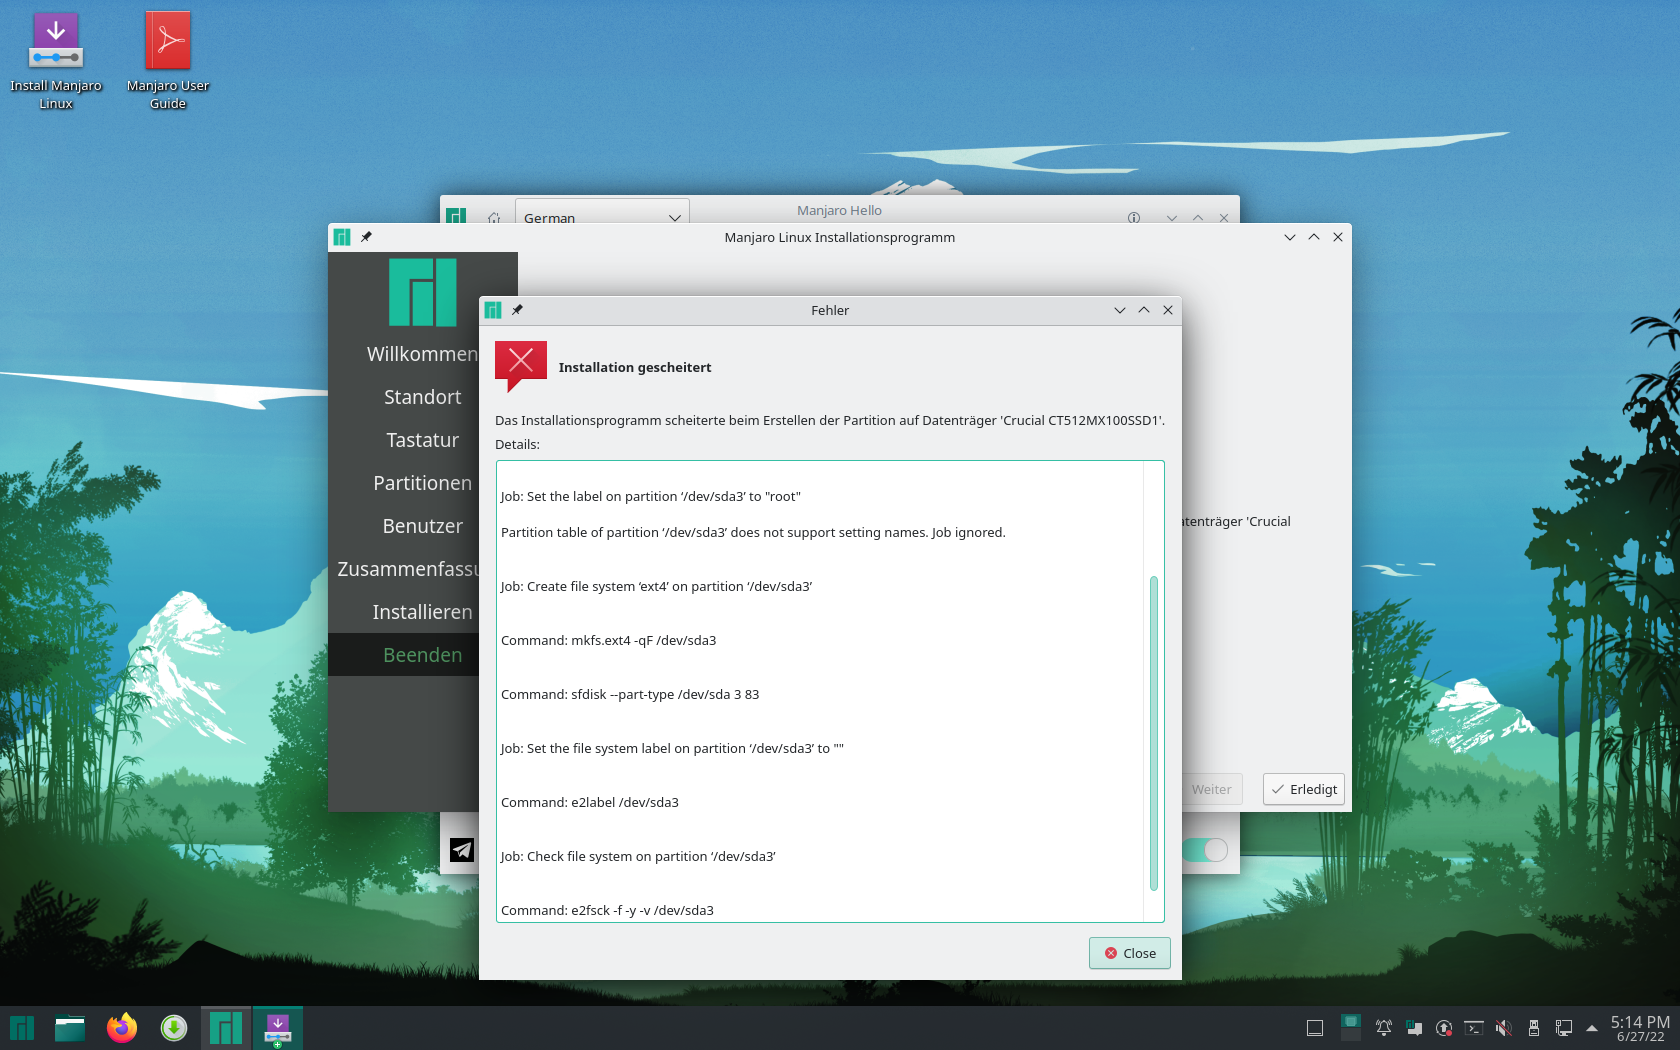Image resolution: width=1680 pixels, height=1050 pixels.
Task: Open the Manjaro User Guide PDF icon
Action: (x=168, y=60)
